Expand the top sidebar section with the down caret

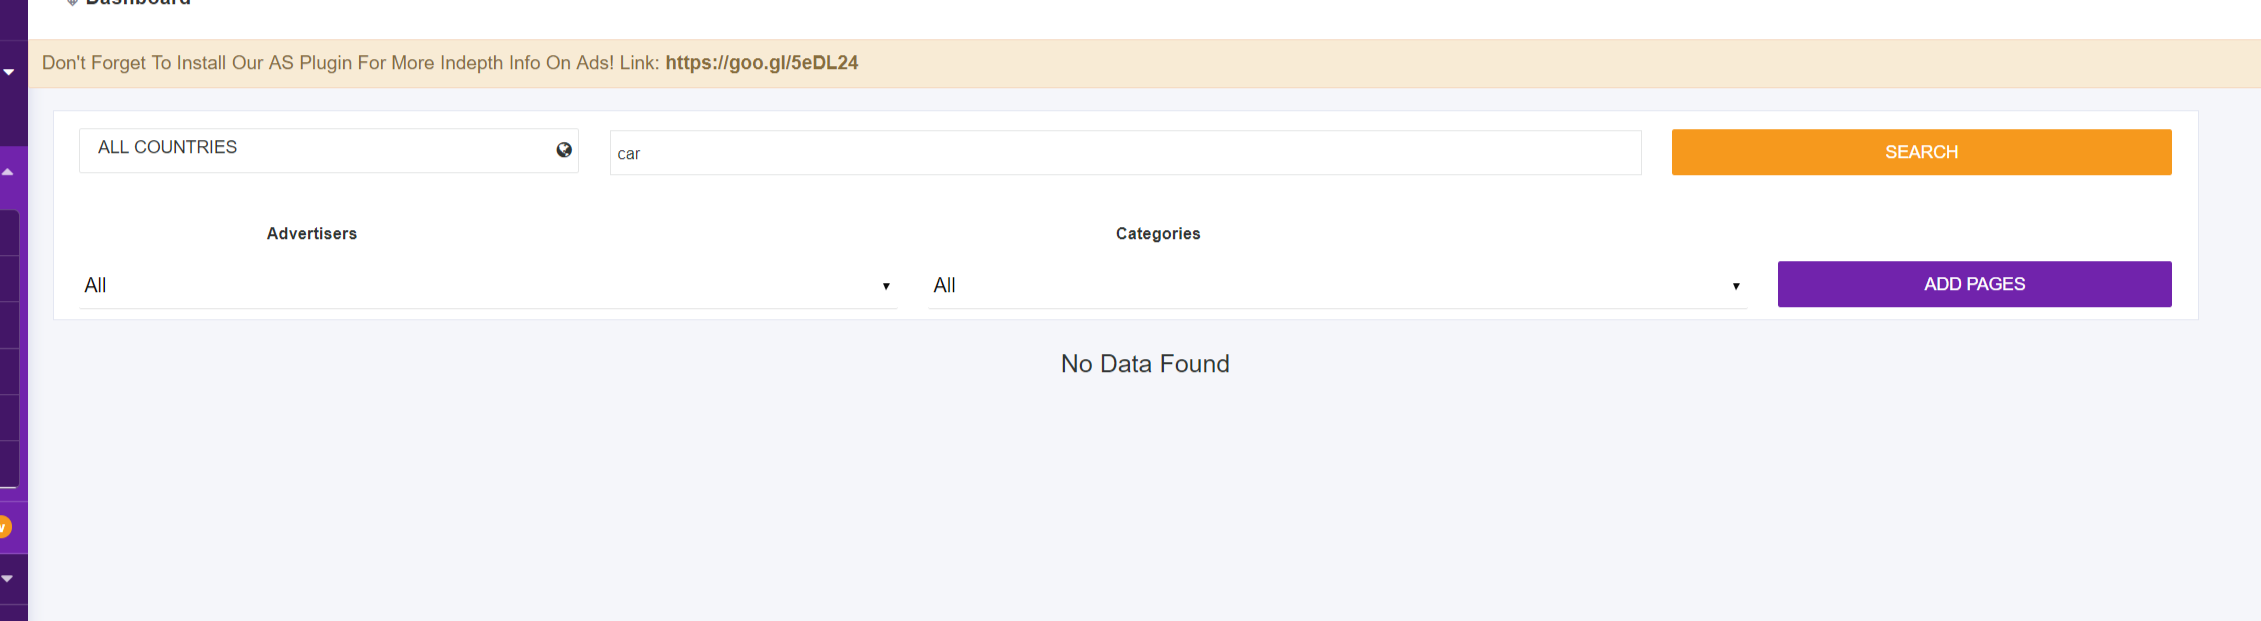pos(8,72)
